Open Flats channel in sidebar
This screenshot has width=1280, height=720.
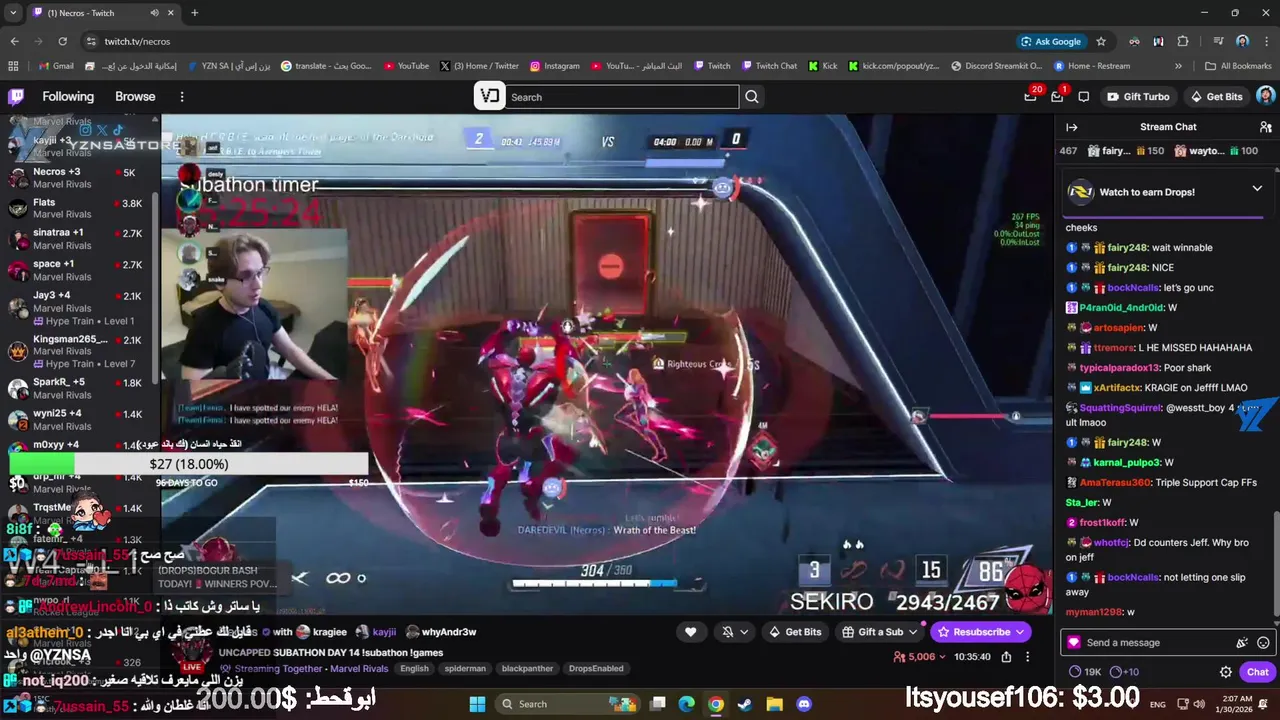78,208
